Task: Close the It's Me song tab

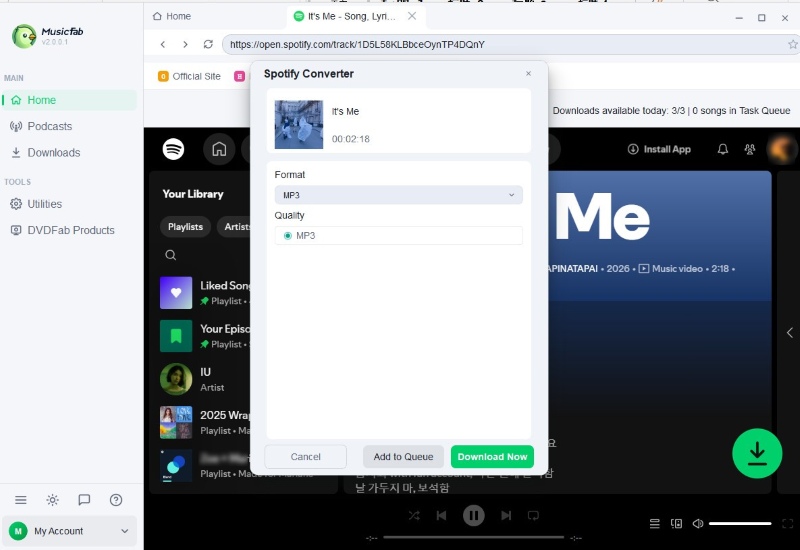Action: tap(412, 16)
